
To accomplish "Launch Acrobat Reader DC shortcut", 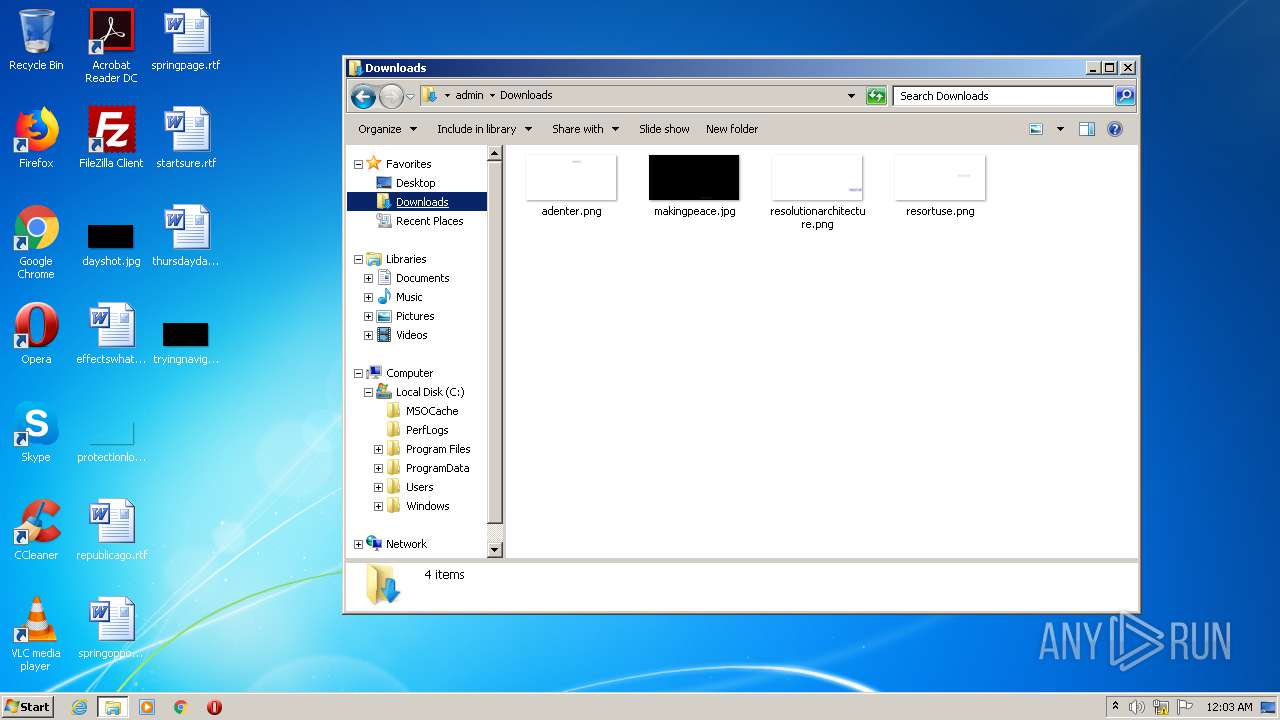I will pos(111,45).
